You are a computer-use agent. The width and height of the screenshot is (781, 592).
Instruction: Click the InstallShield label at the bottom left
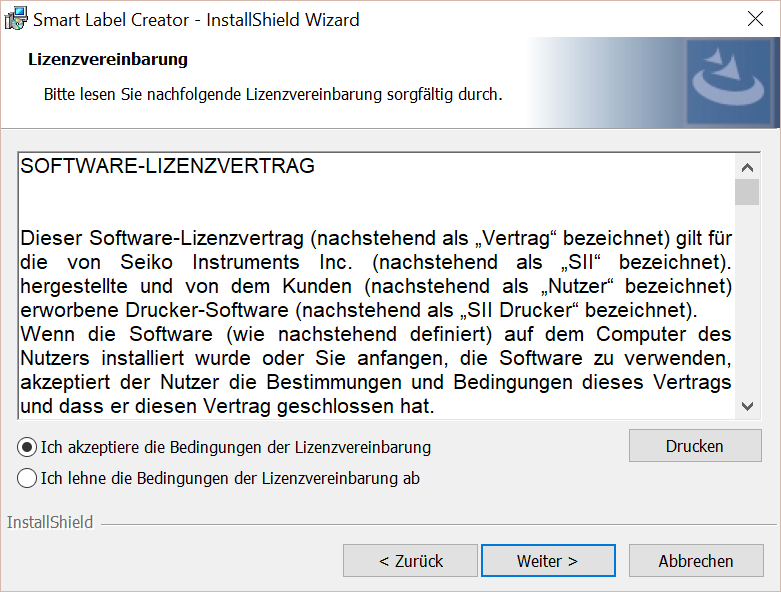point(50,522)
